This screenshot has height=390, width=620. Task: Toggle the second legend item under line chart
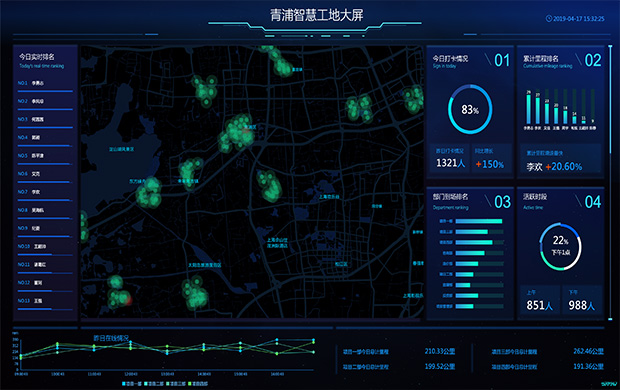tap(154, 384)
